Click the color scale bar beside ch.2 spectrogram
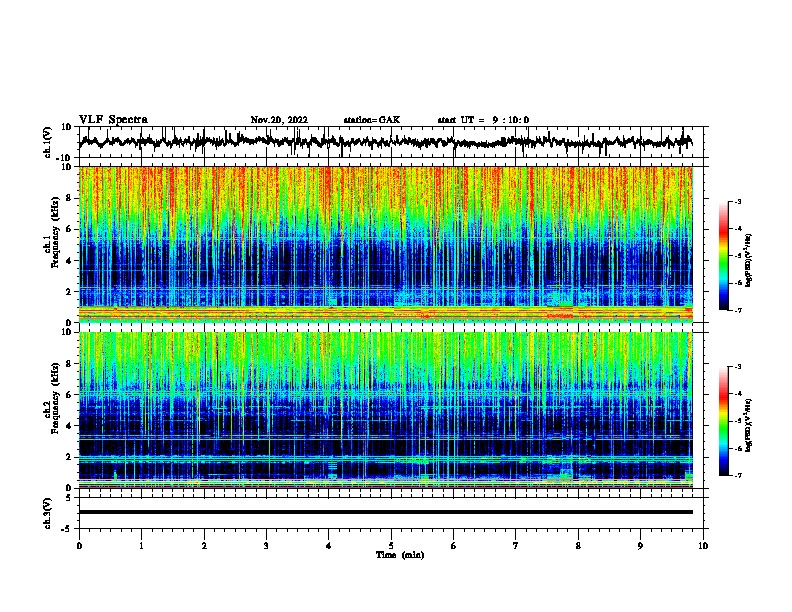792x612 pixels. point(724,421)
